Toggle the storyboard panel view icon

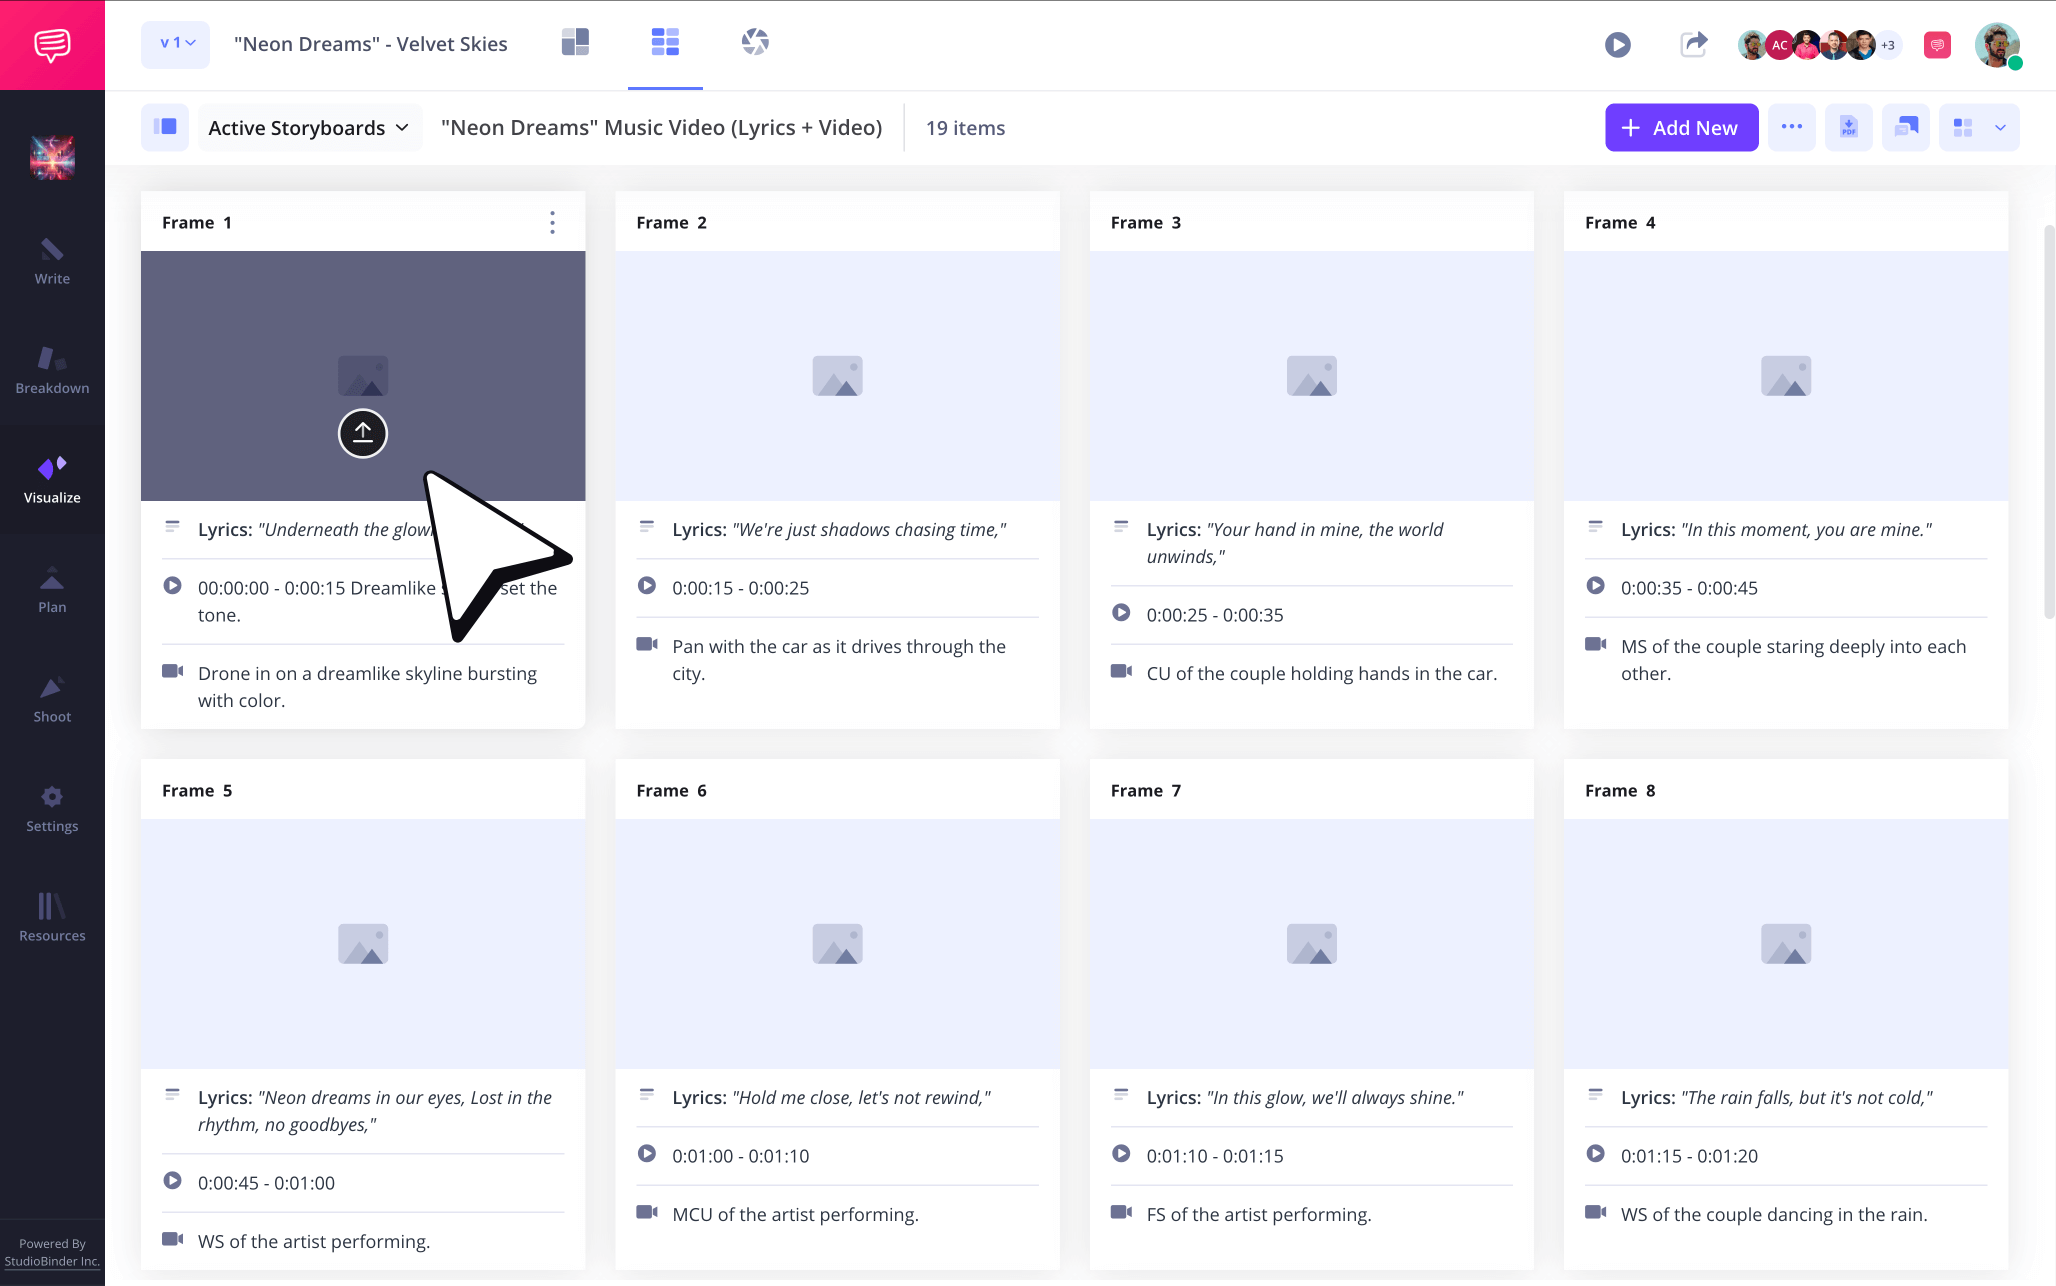tap(165, 127)
